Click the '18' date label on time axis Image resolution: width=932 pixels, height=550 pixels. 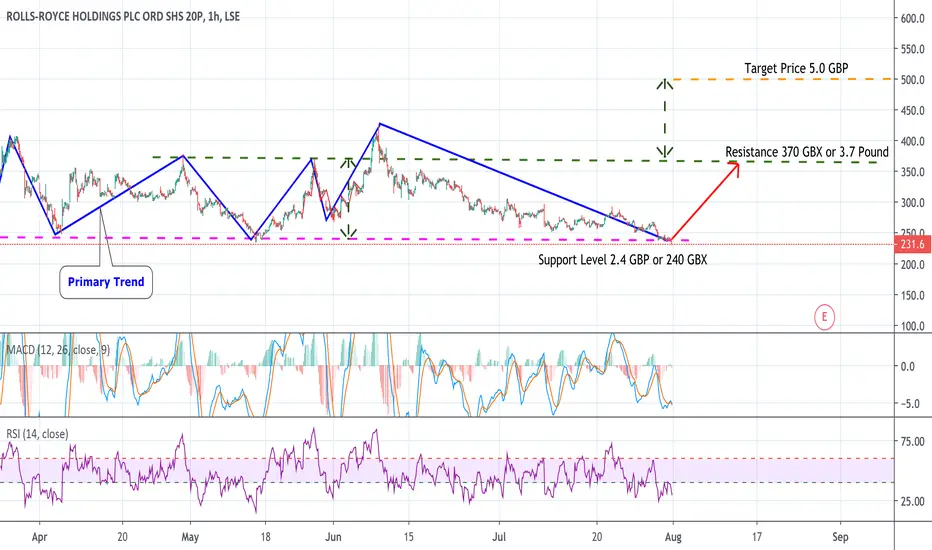point(265,538)
